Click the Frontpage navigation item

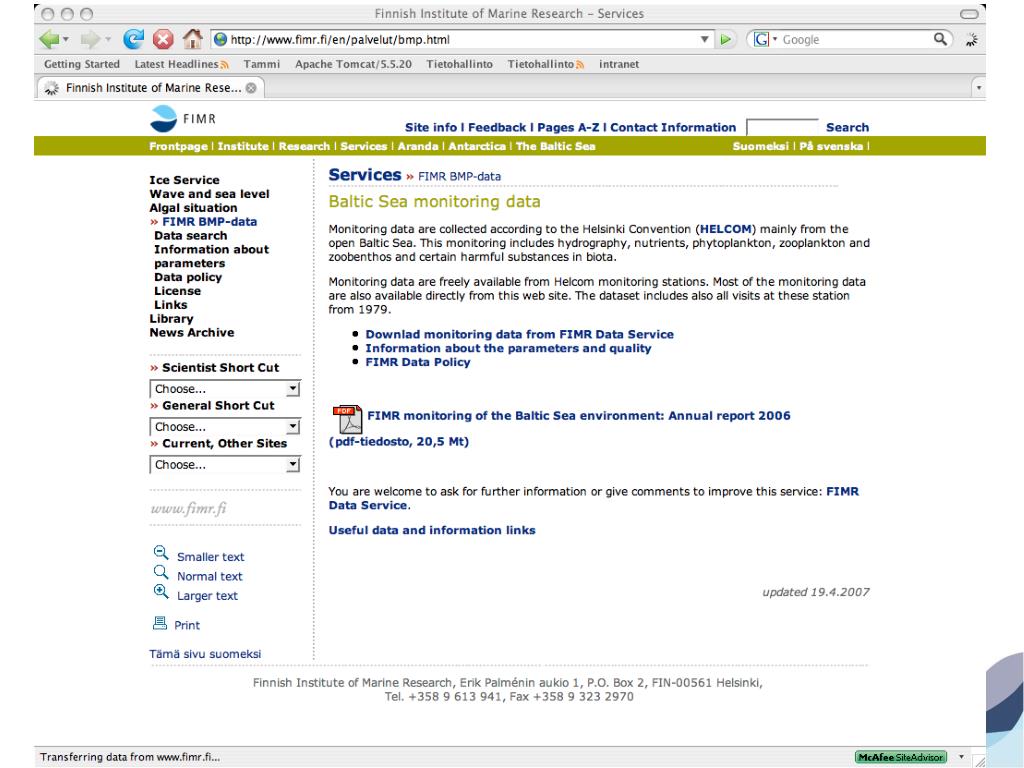pyautogui.click(x=178, y=146)
